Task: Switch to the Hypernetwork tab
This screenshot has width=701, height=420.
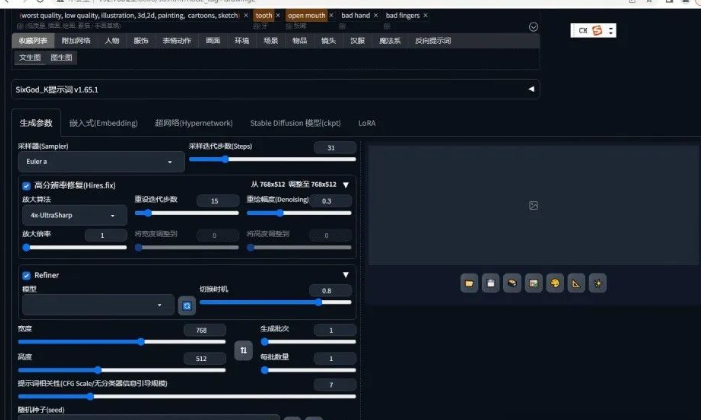Action: [x=194, y=123]
